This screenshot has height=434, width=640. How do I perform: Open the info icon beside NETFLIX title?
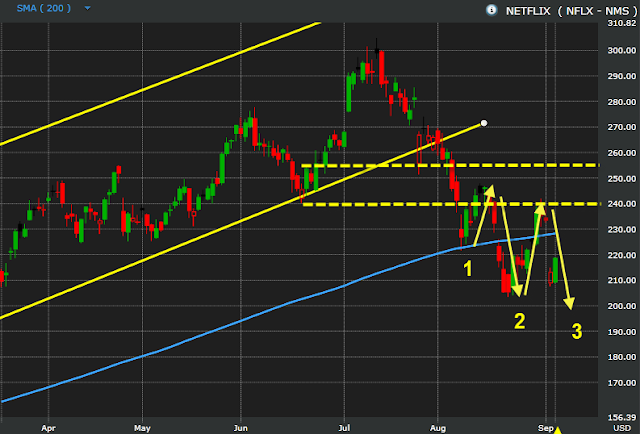(x=491, y=10)
